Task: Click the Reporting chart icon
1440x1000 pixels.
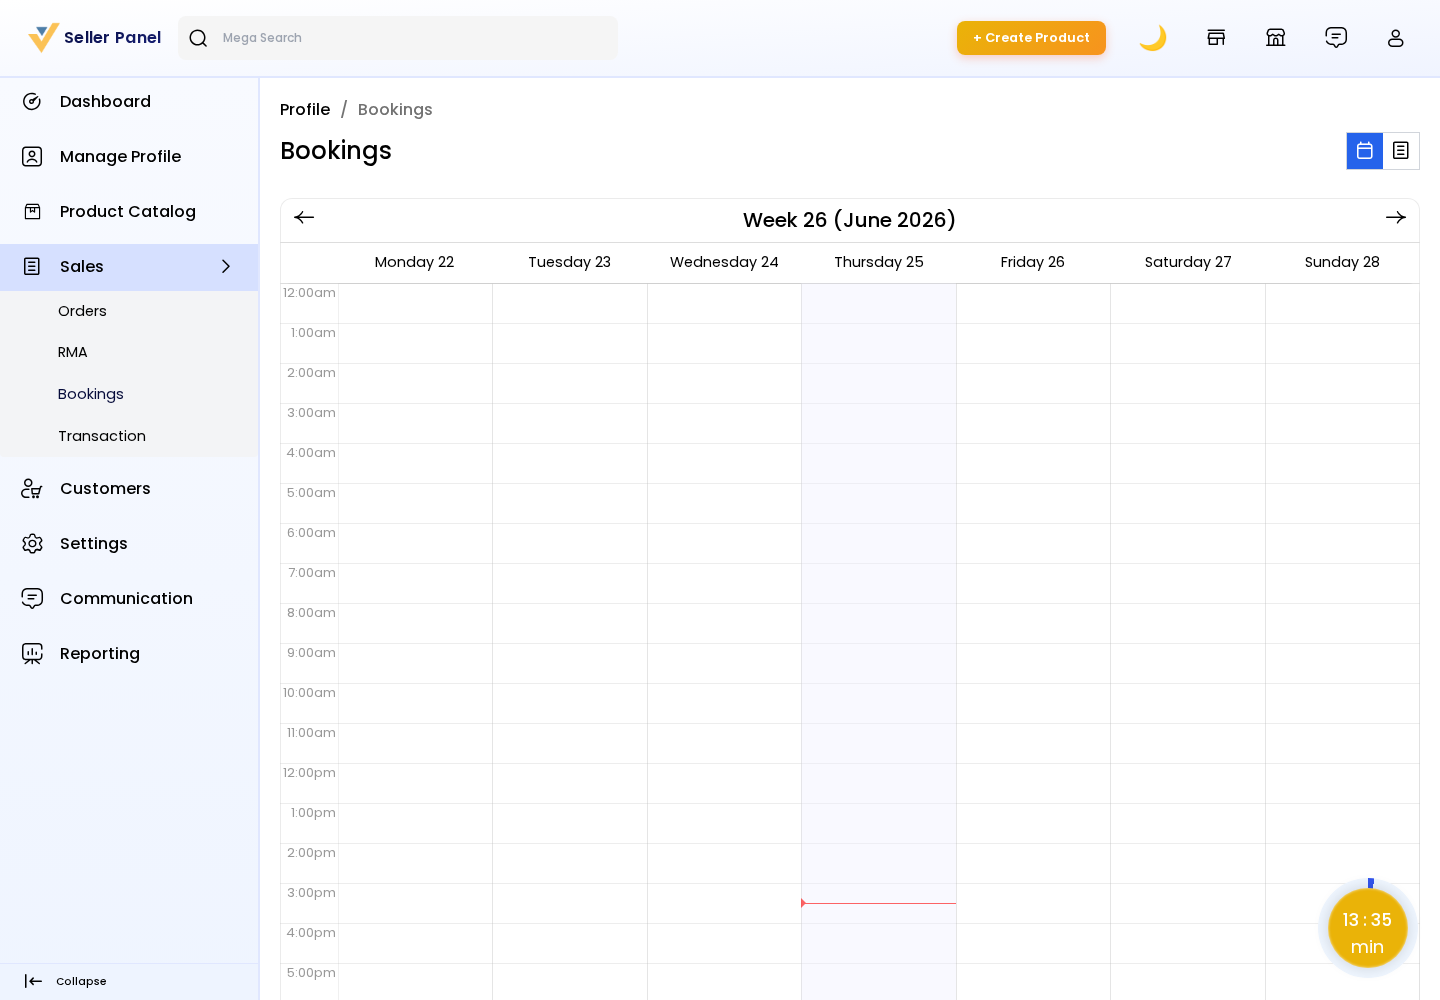Action: click(32, 654)
